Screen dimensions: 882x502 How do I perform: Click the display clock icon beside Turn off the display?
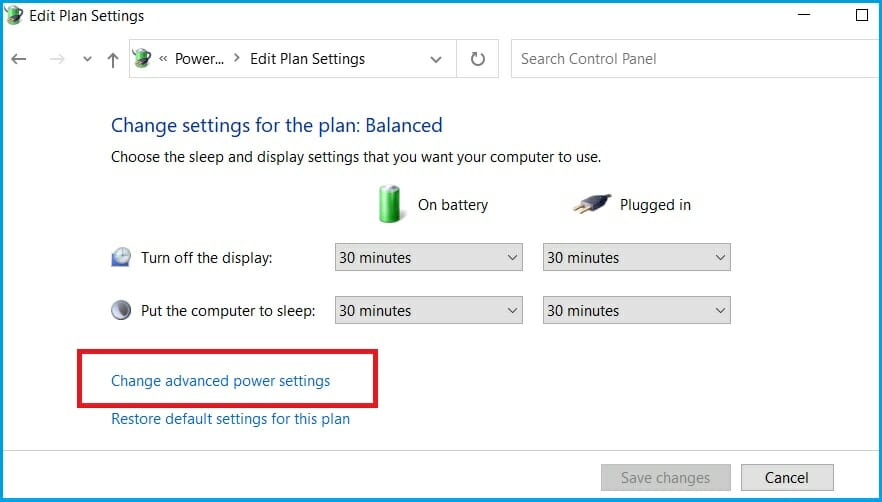(x=121, y=258)
